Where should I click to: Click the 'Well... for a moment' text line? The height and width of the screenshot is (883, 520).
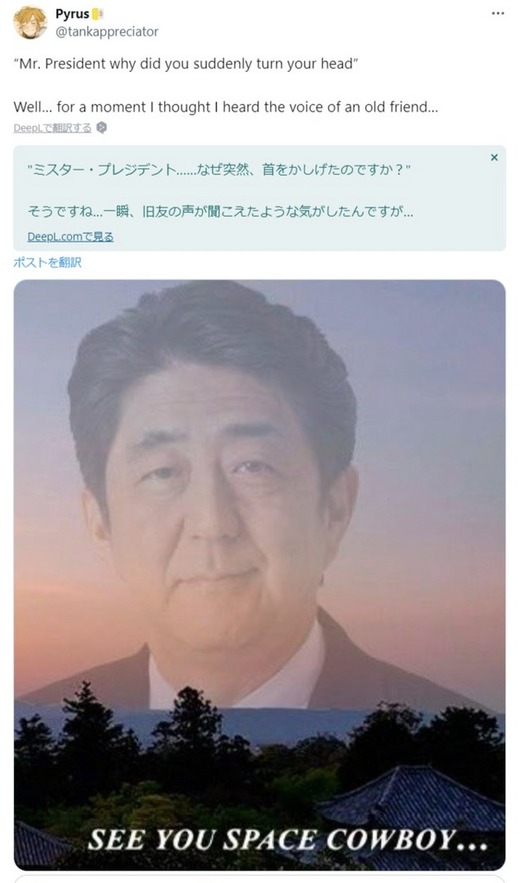[226, 107]
